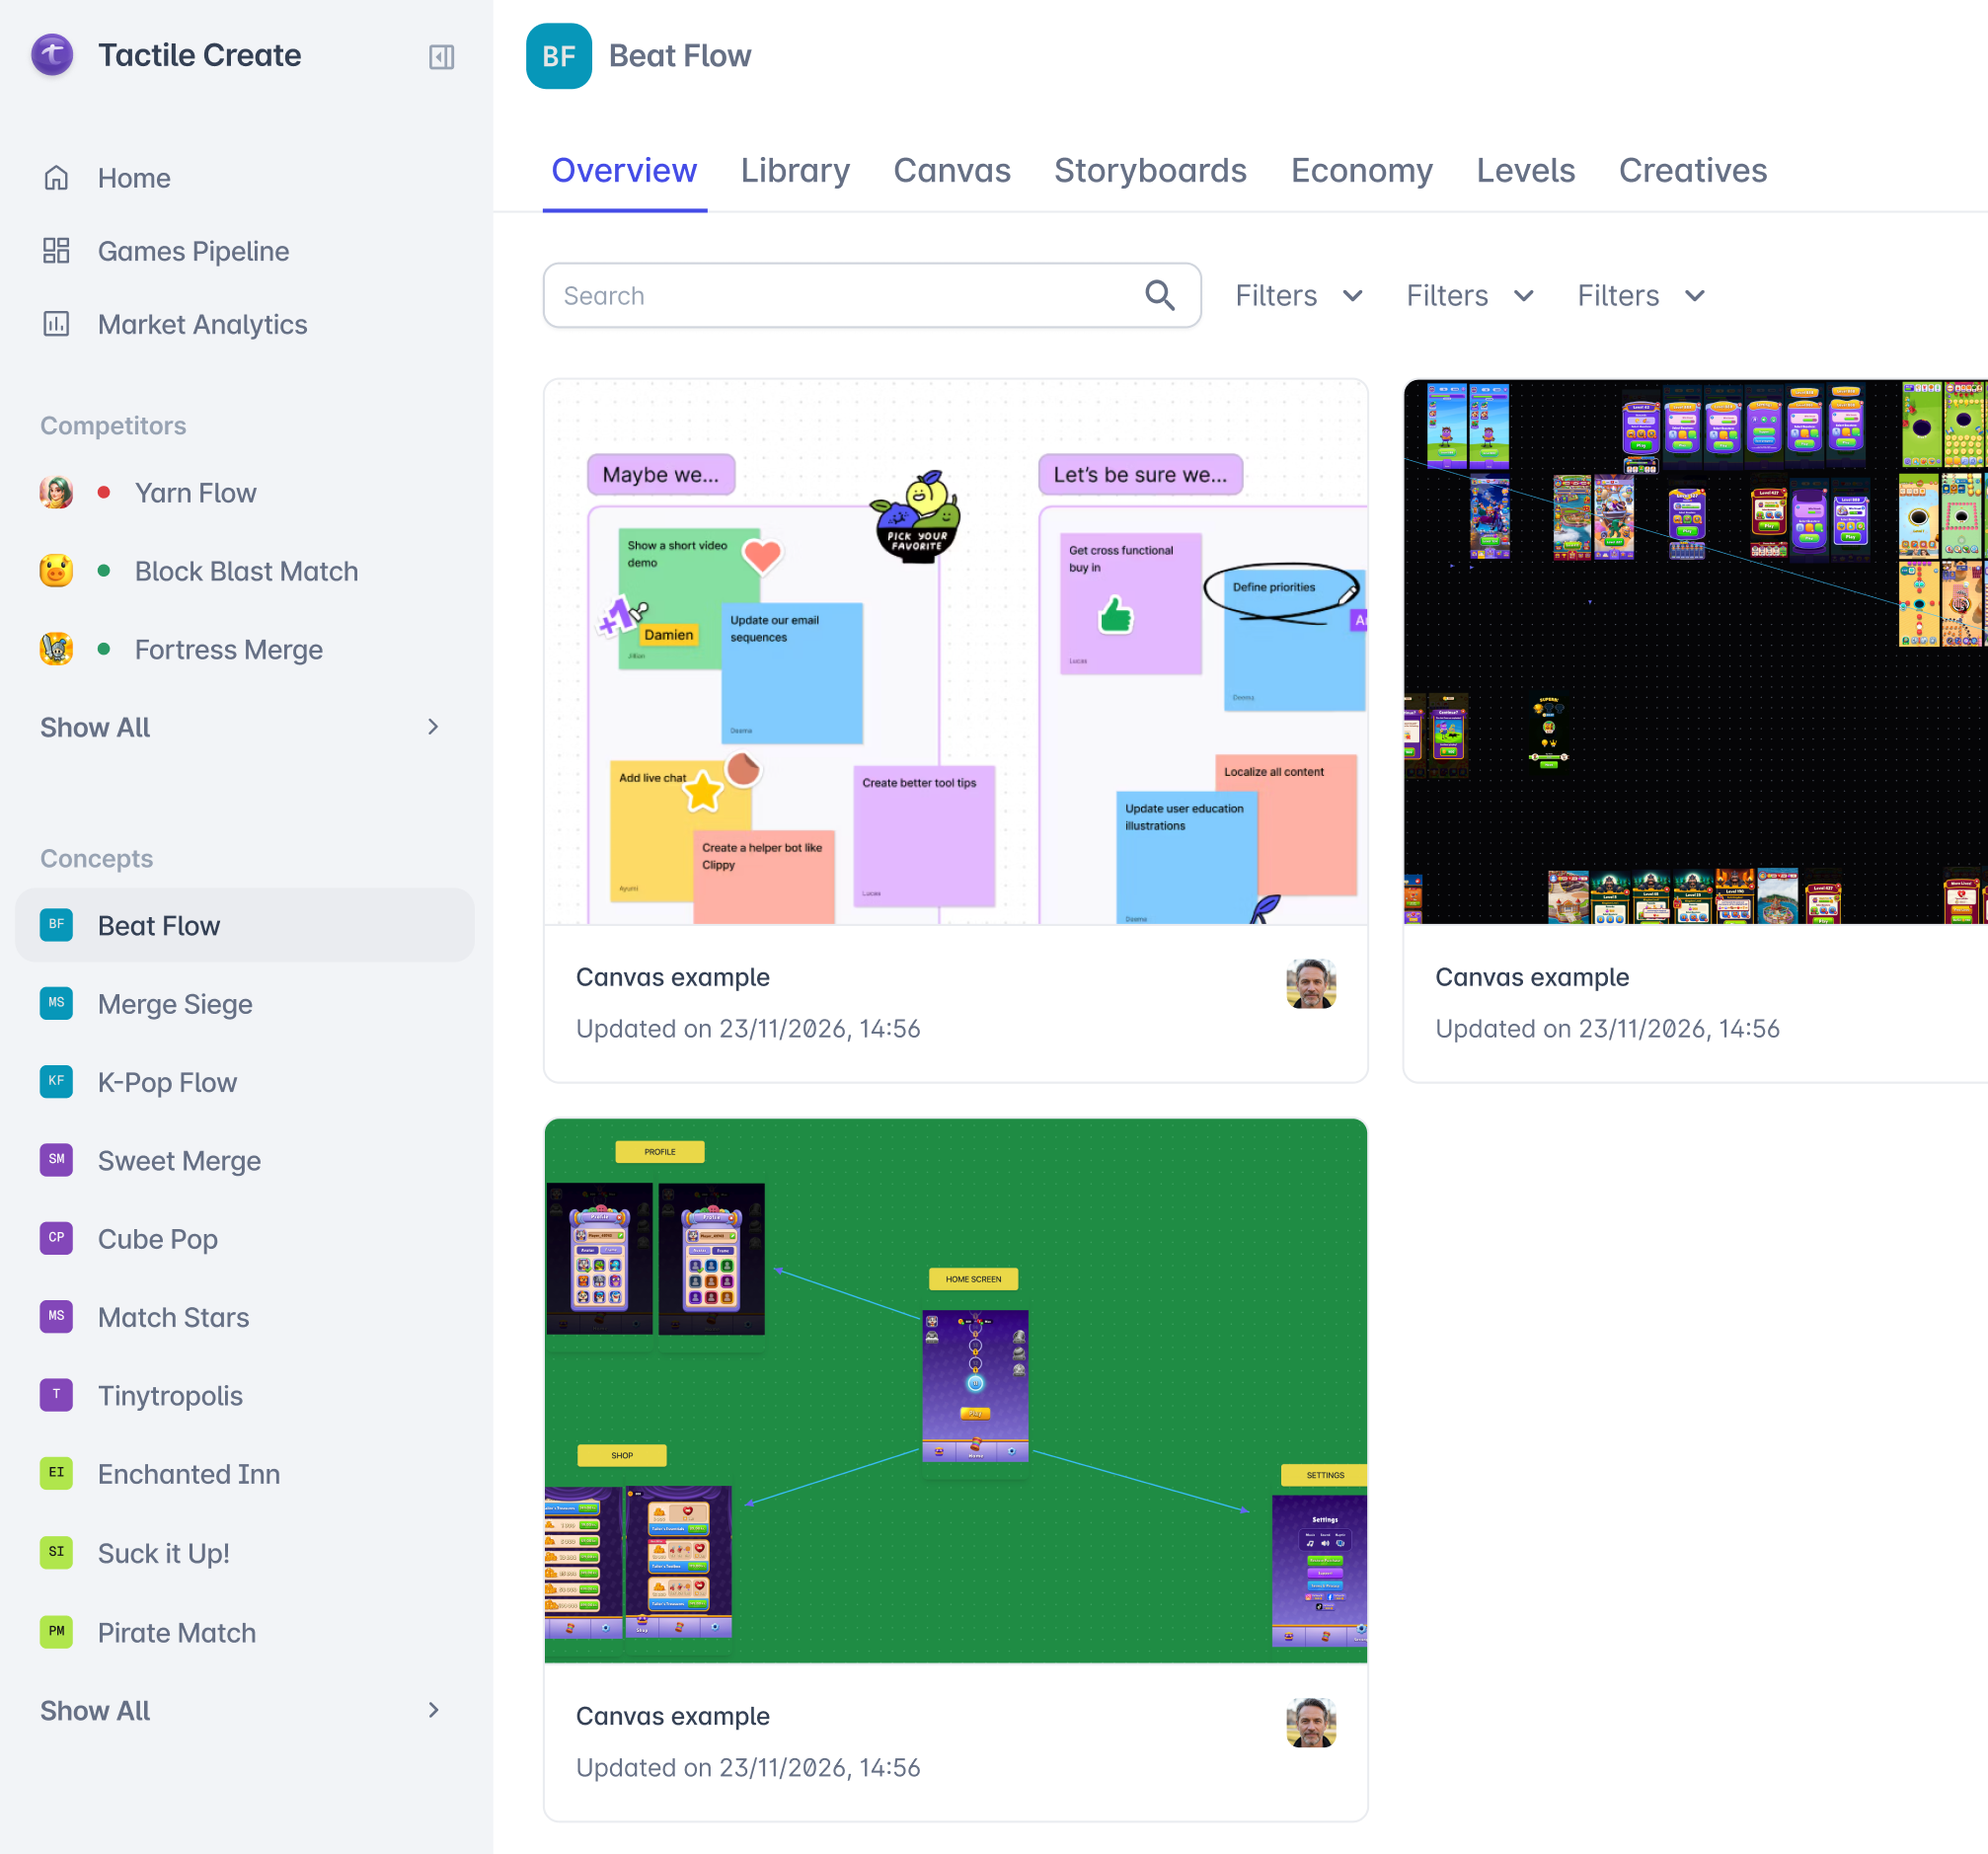
Task: Click author avatar on green canvas card
Action: point(1311,1723)
